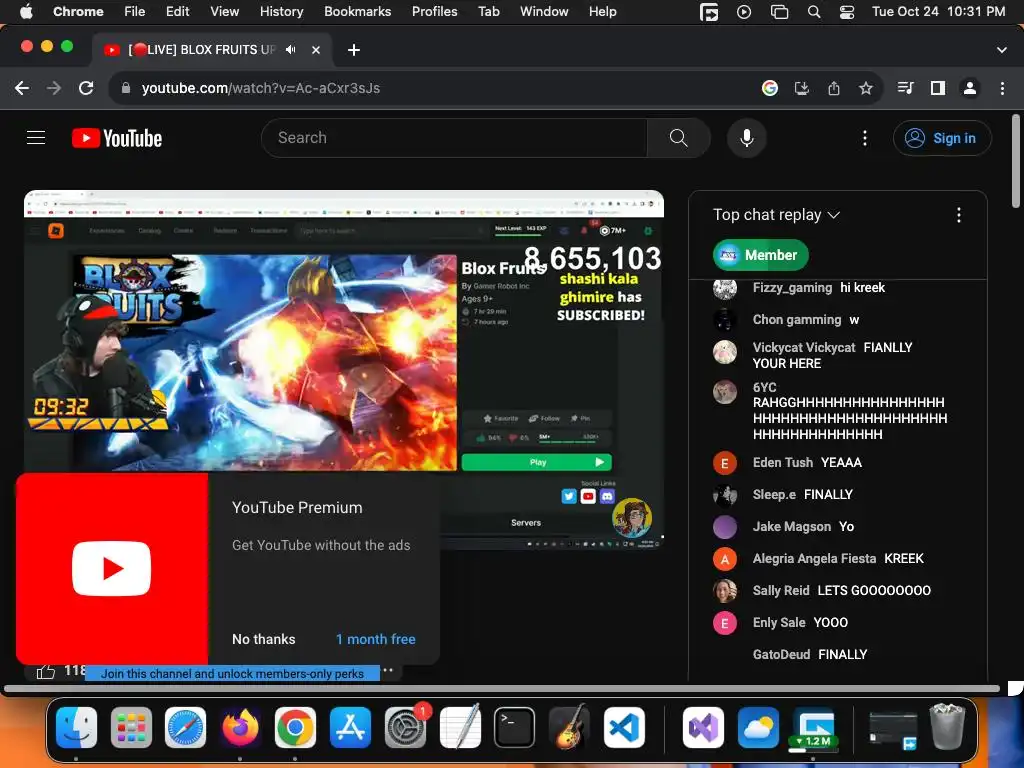Click the green Member badge button
The width and height of the screenshot is (1024, 768).
point(761,255)
